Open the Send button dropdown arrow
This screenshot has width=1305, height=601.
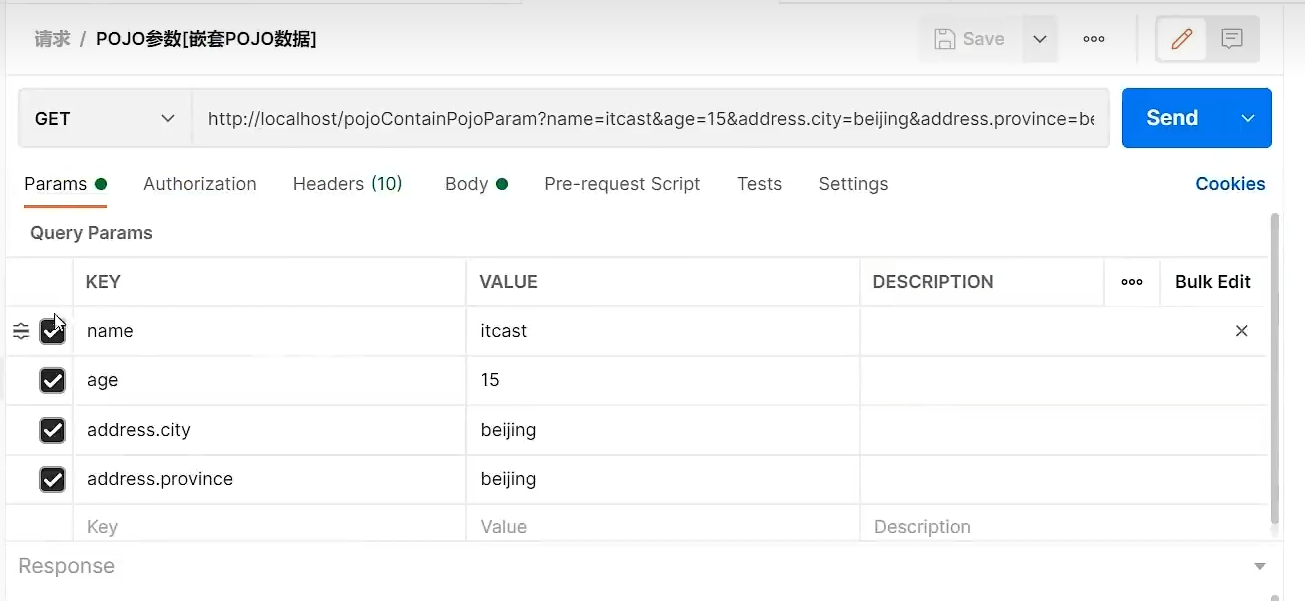1248,119
